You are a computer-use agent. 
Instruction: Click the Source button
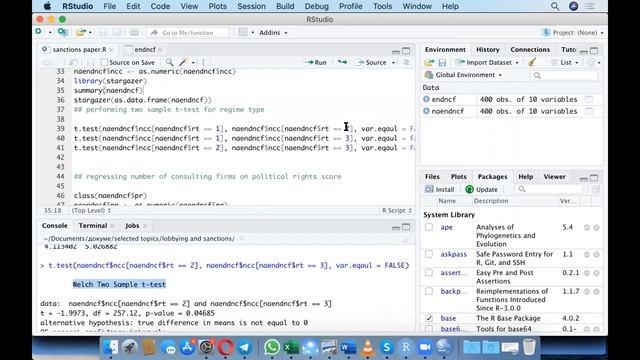(x=371, y=62)
